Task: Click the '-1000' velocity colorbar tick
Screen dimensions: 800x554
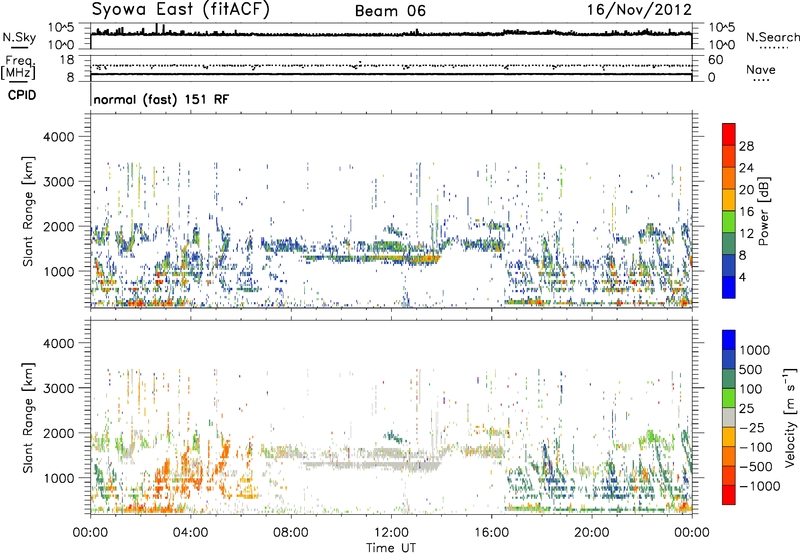Action: (760, 486)
